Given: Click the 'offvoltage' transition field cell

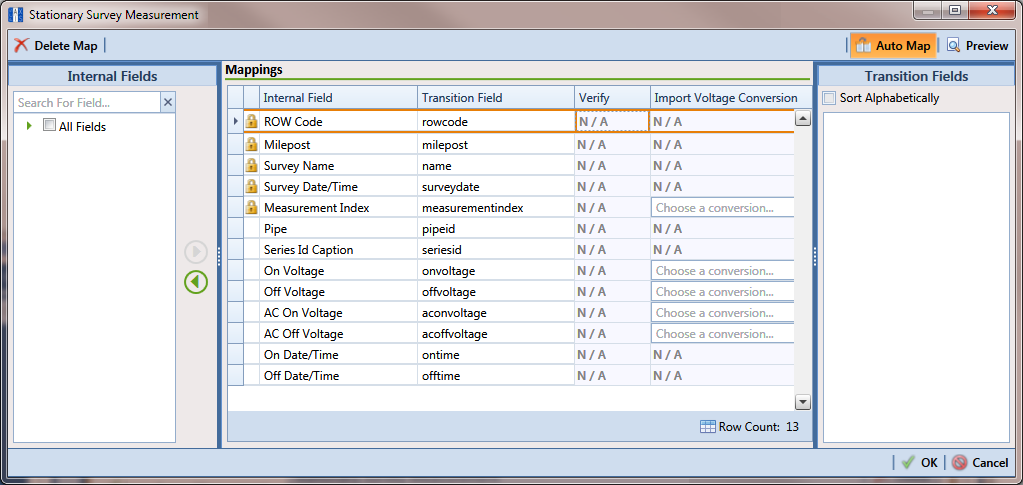Looking at the screenshot, I should (x=496, y=291).
